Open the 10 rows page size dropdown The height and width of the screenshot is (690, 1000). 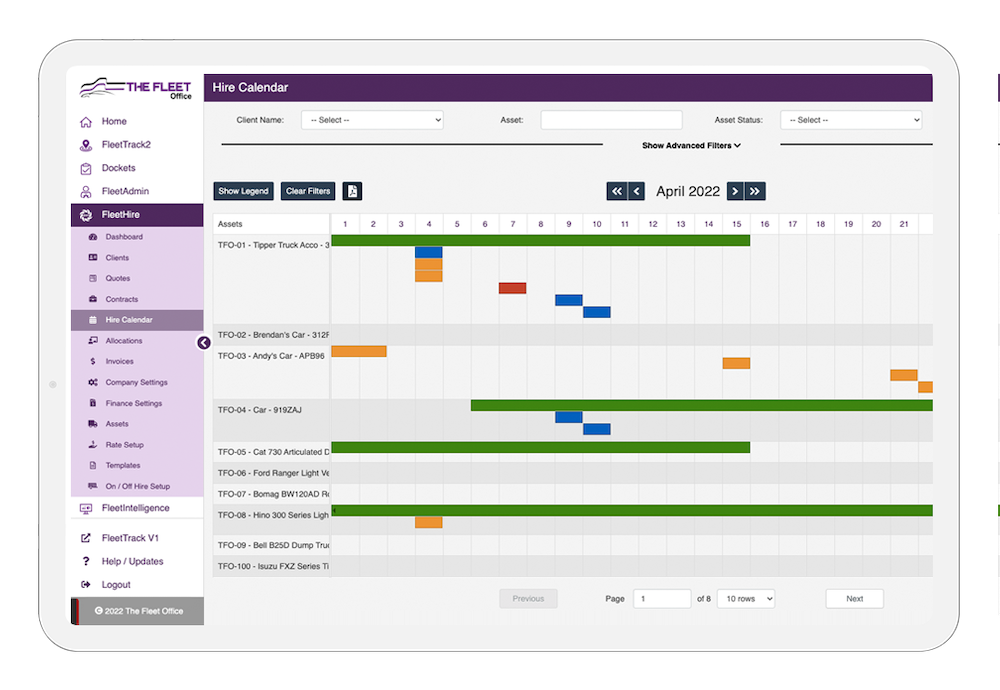(746, 599)
